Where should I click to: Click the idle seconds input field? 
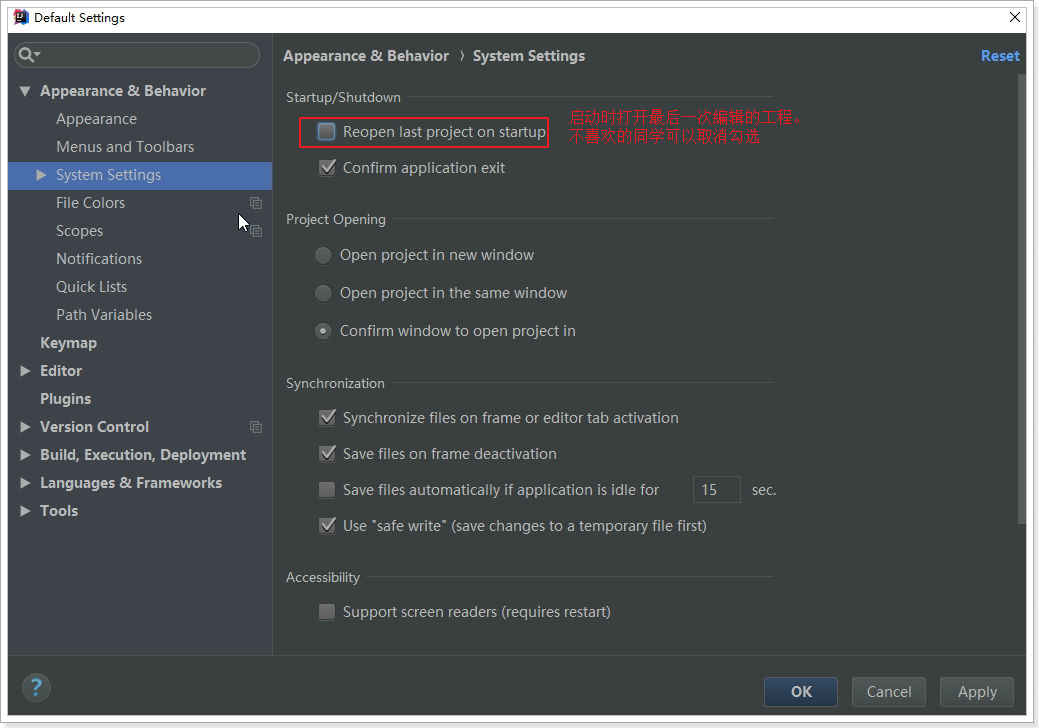pyautogui.click(x=716, y=490)
